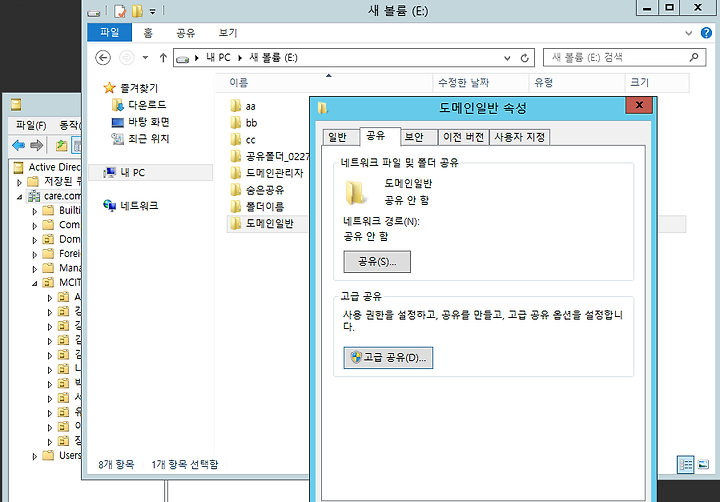The width and height of the screenshot is (720, 502).
Task: Open Explorer help question mark
Action: (706, 33)
